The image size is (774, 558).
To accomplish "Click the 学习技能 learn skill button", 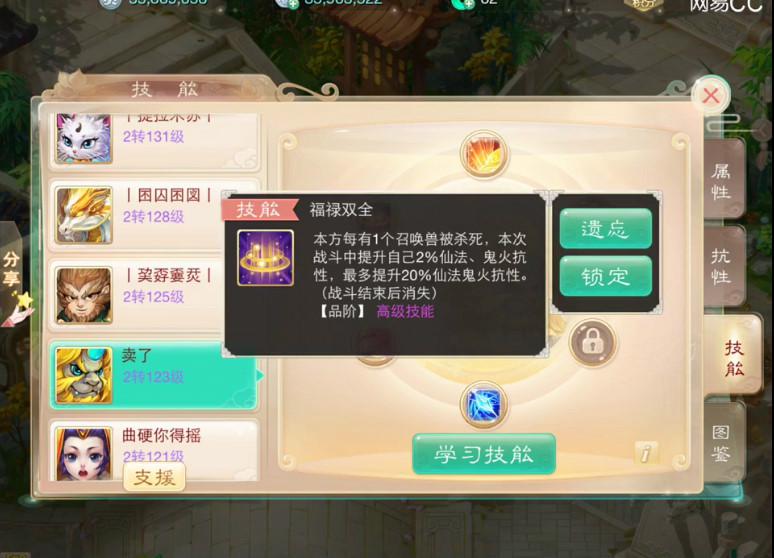I will 484,454.
